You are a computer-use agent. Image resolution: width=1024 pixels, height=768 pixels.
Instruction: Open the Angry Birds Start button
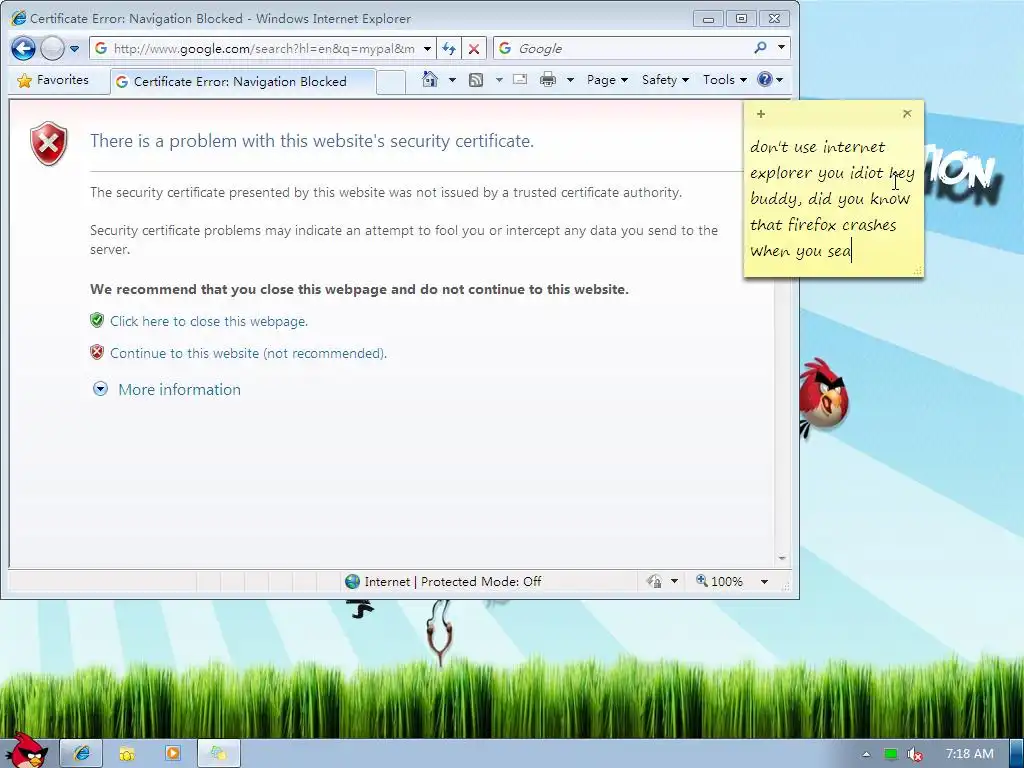(27, 751)
